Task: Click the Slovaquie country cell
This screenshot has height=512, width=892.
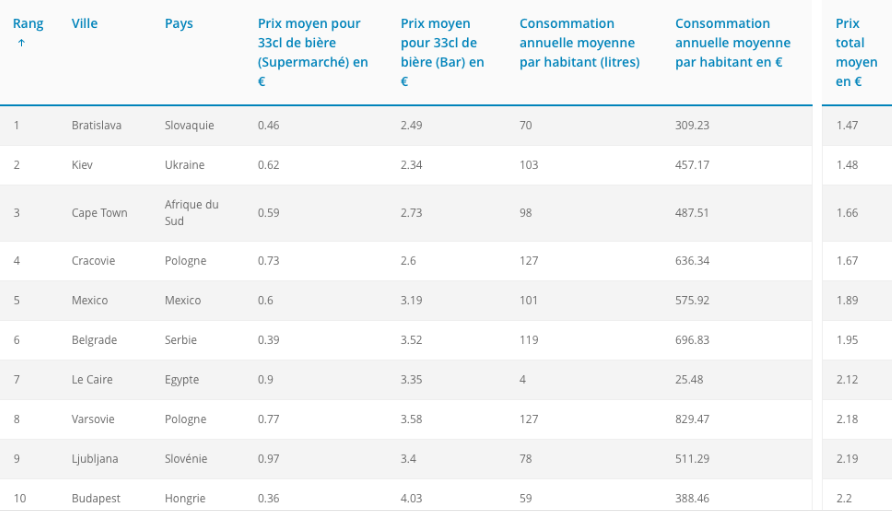Action: click(x=189, y=126)
